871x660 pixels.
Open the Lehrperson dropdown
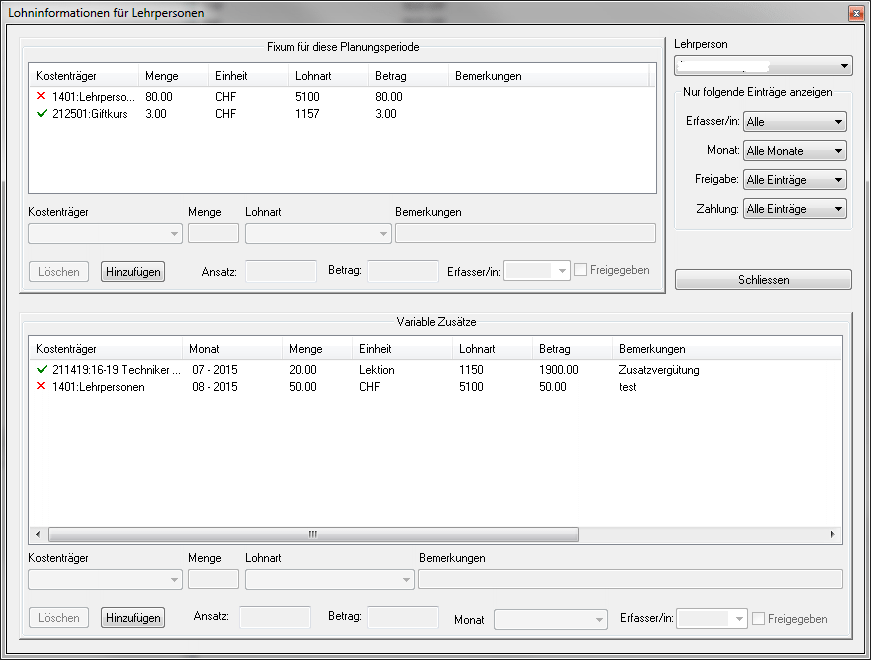click(x=763, y=67)
